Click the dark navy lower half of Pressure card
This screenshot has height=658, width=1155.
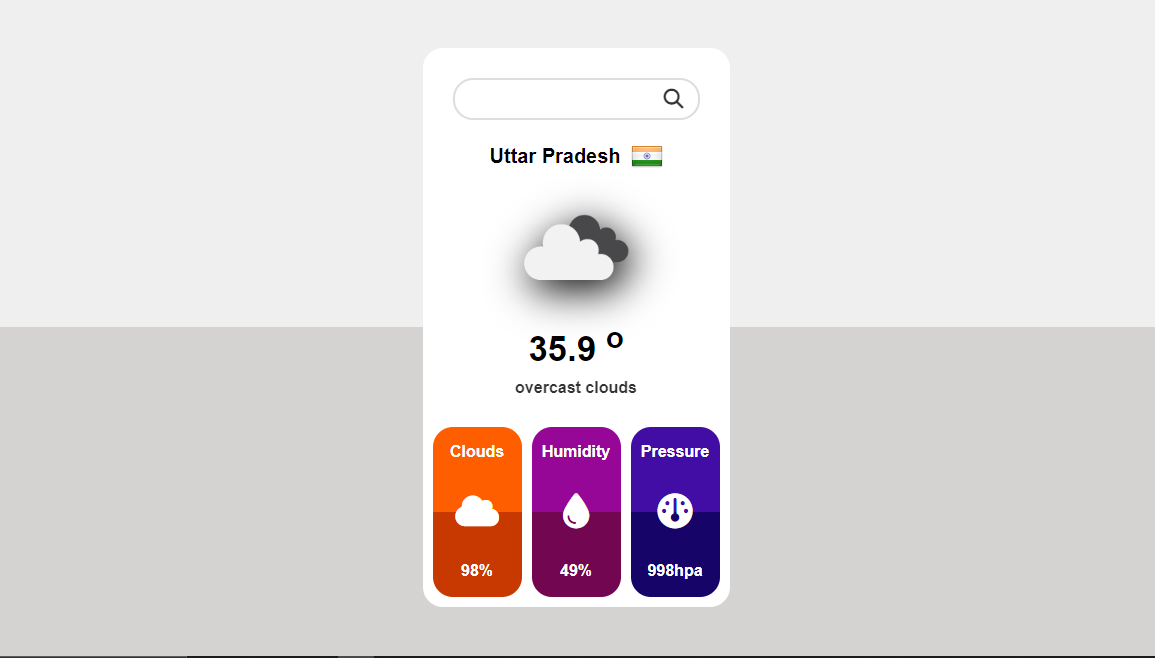675,554
